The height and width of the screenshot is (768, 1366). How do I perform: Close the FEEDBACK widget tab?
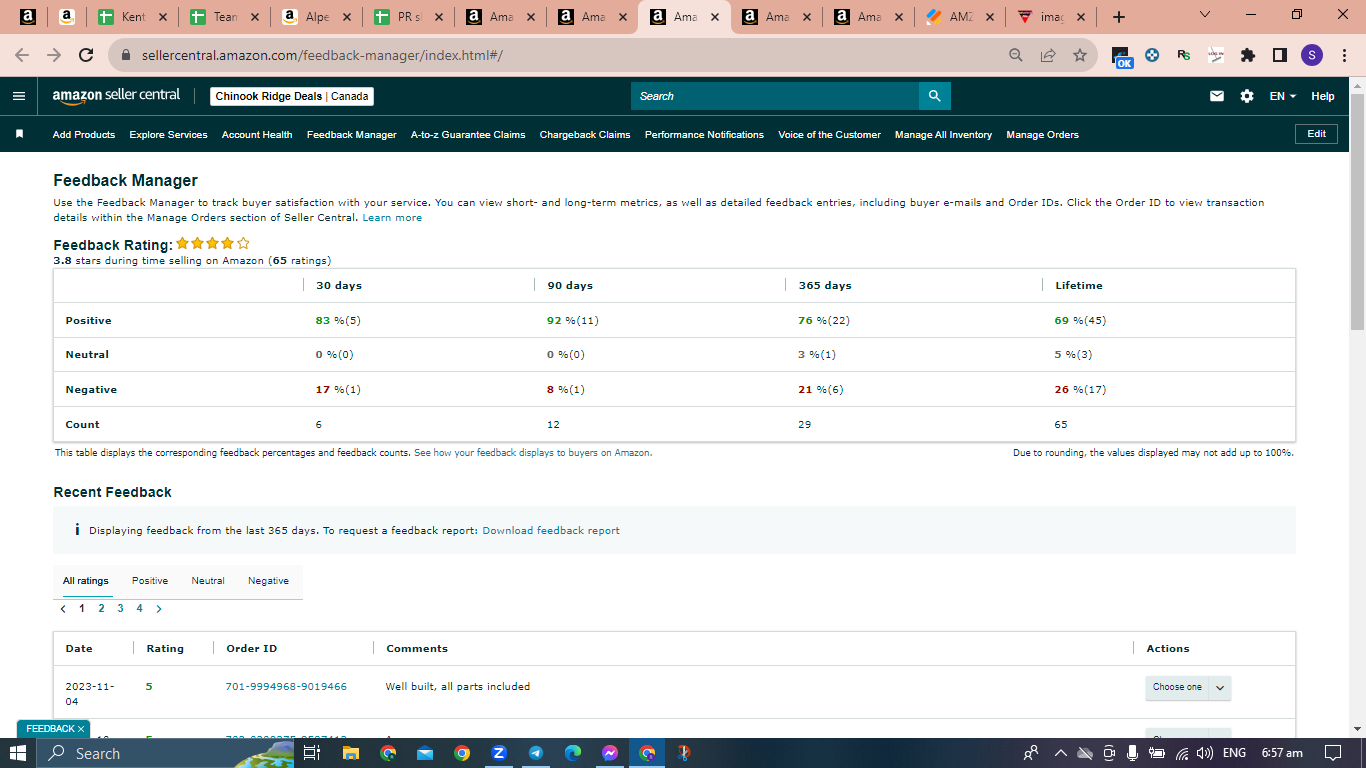point(80,729)
